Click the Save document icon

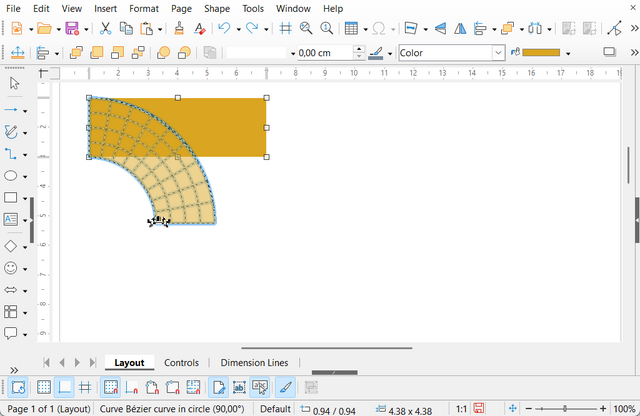[x=72, y=29]
